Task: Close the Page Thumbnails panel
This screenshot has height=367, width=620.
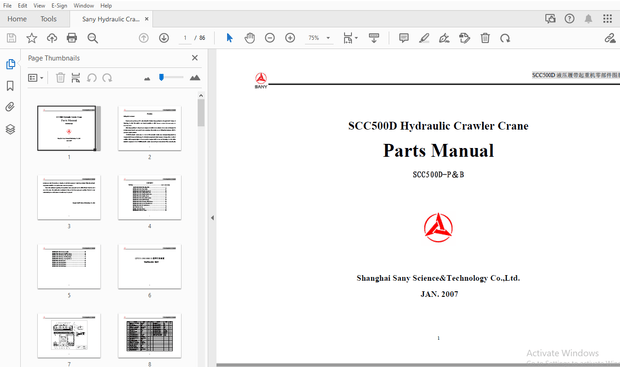Action: pyautogui.click(x=195, y=58)
